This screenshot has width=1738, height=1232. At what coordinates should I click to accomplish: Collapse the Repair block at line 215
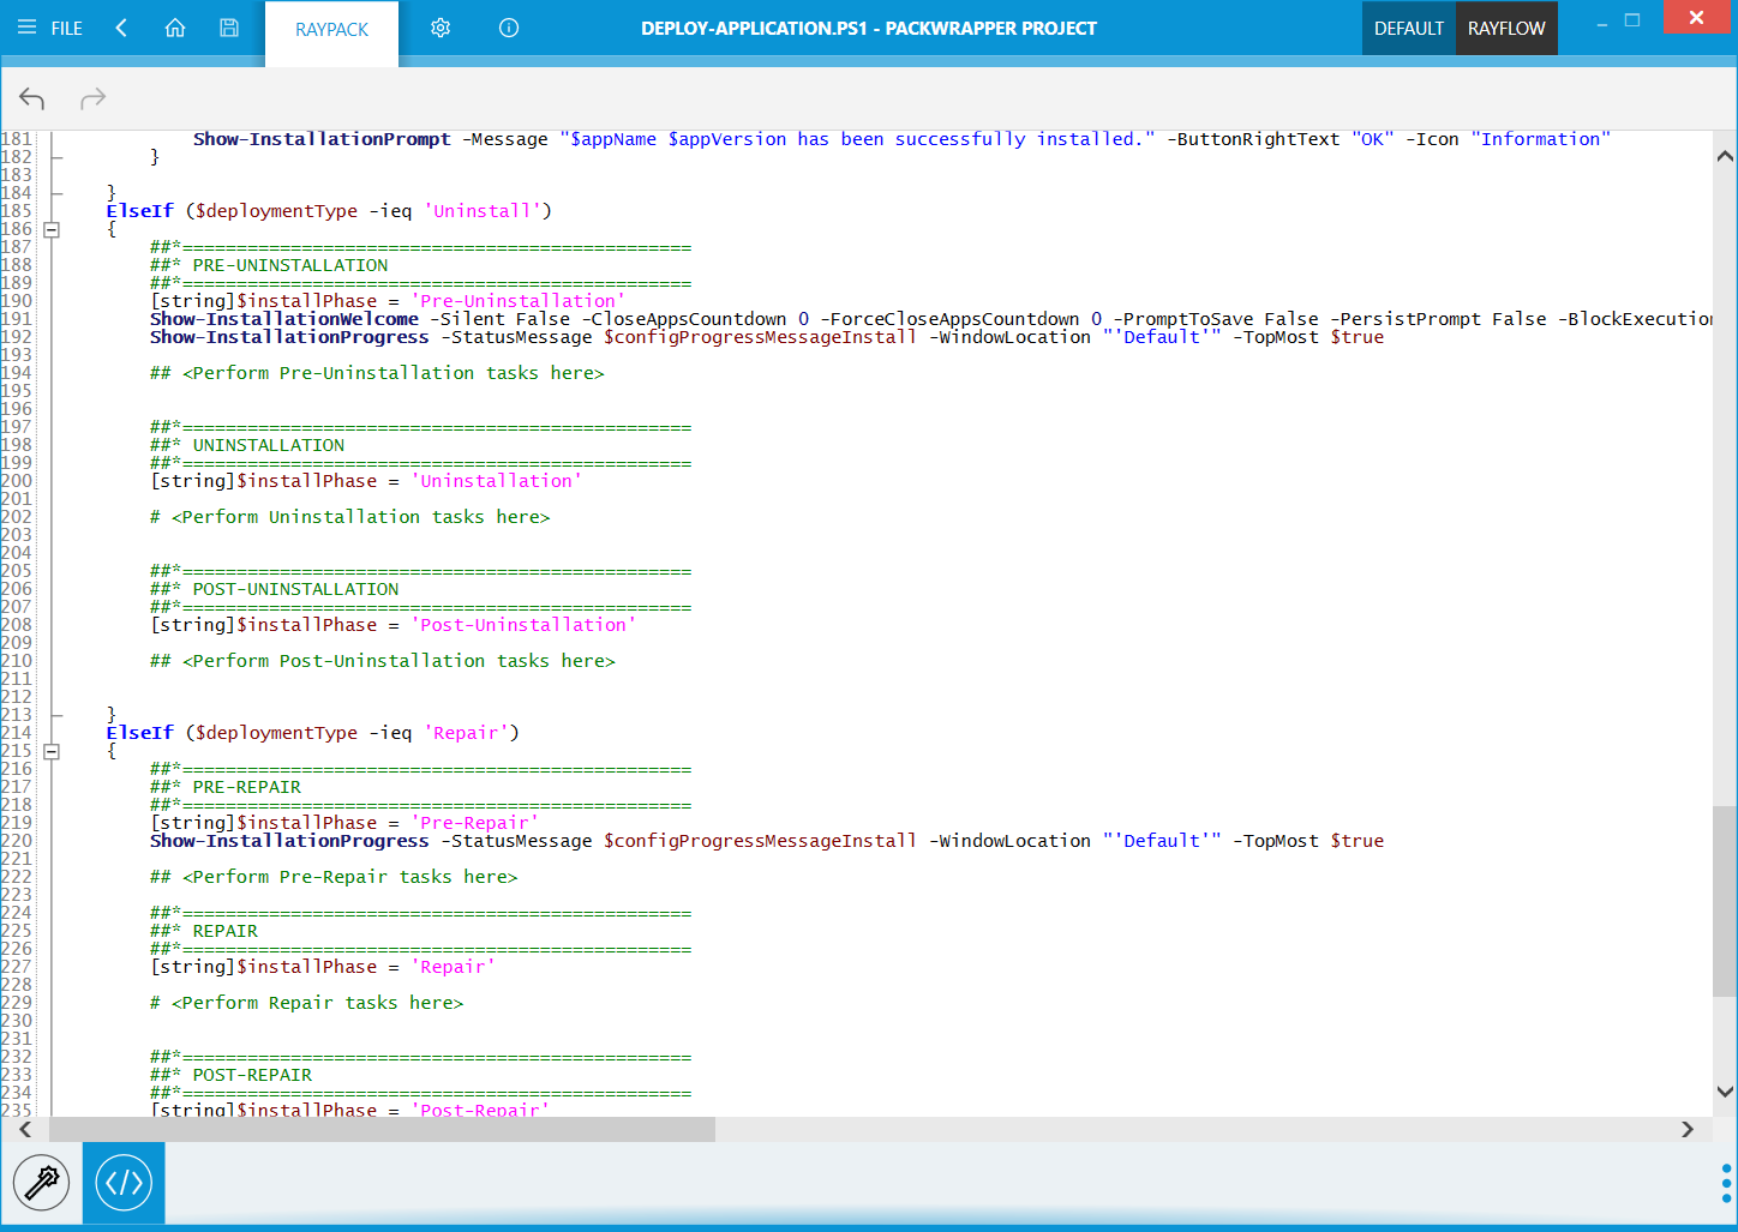[52, 752]
